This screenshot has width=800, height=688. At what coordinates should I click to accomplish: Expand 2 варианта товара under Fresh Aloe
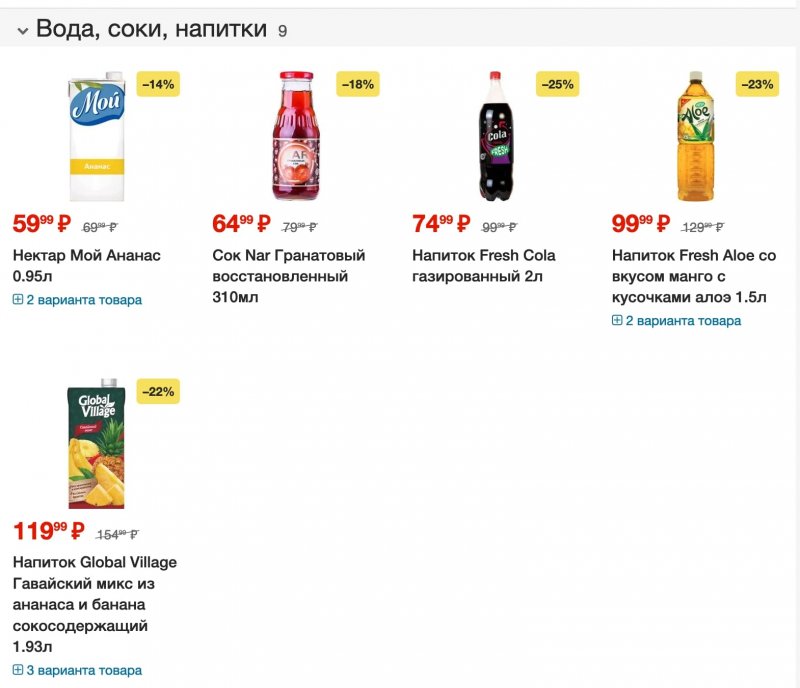676,321
